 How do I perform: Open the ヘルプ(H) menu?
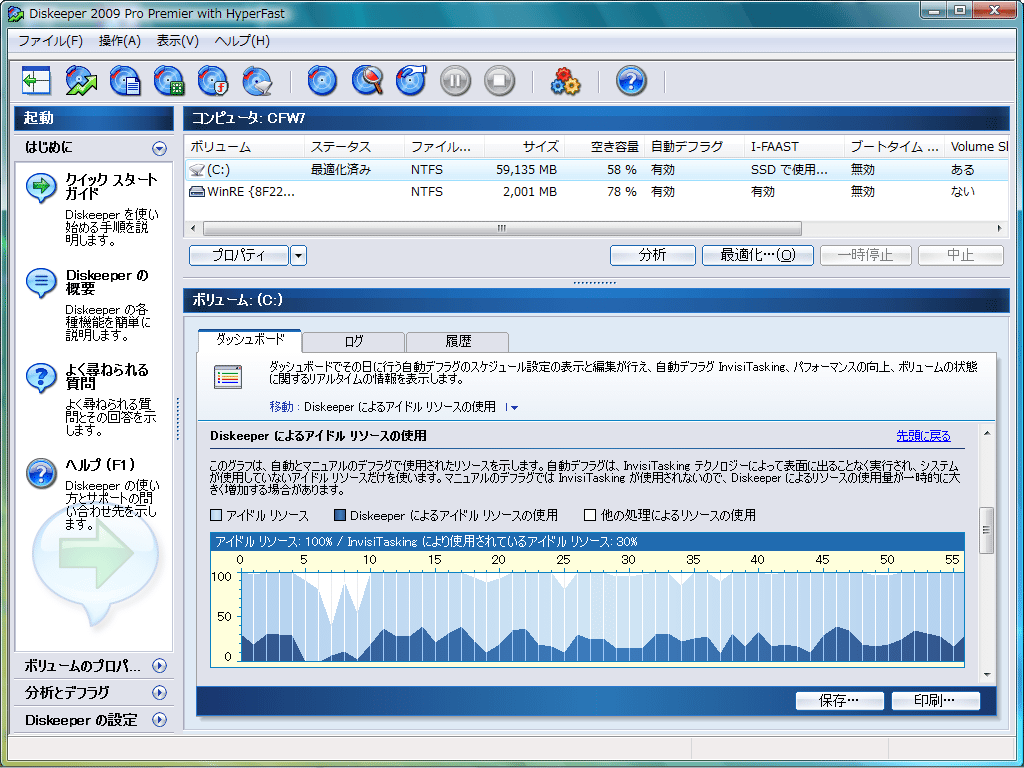[x=242, y=40]
